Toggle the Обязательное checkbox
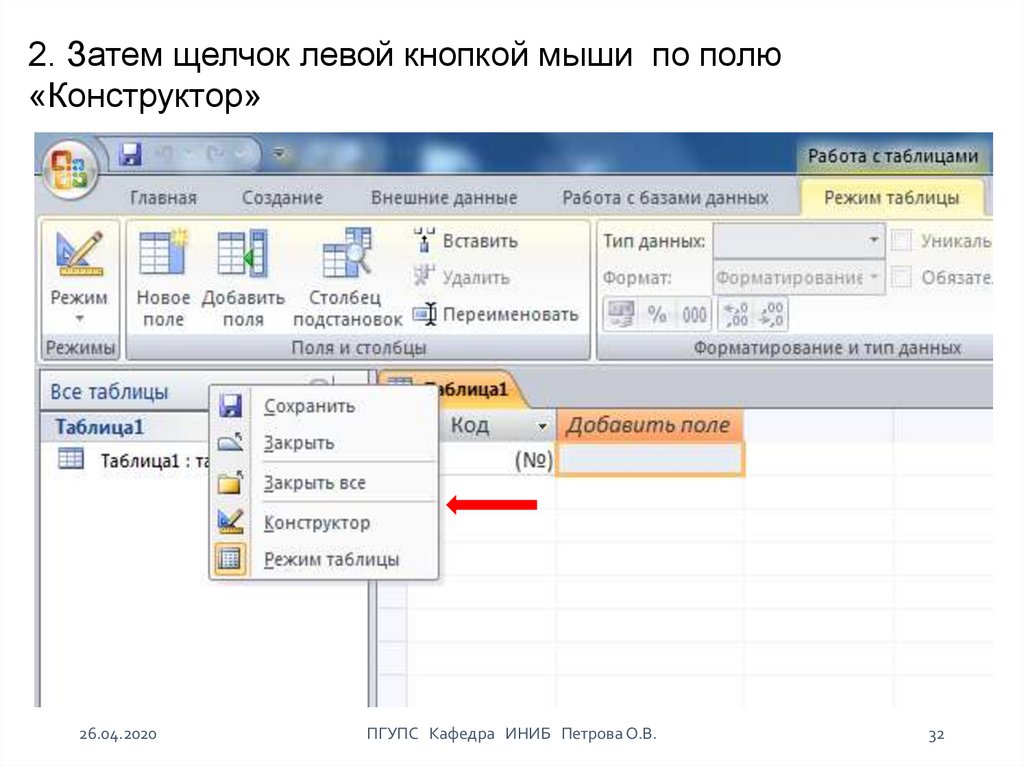 click(x=901, y=277)
